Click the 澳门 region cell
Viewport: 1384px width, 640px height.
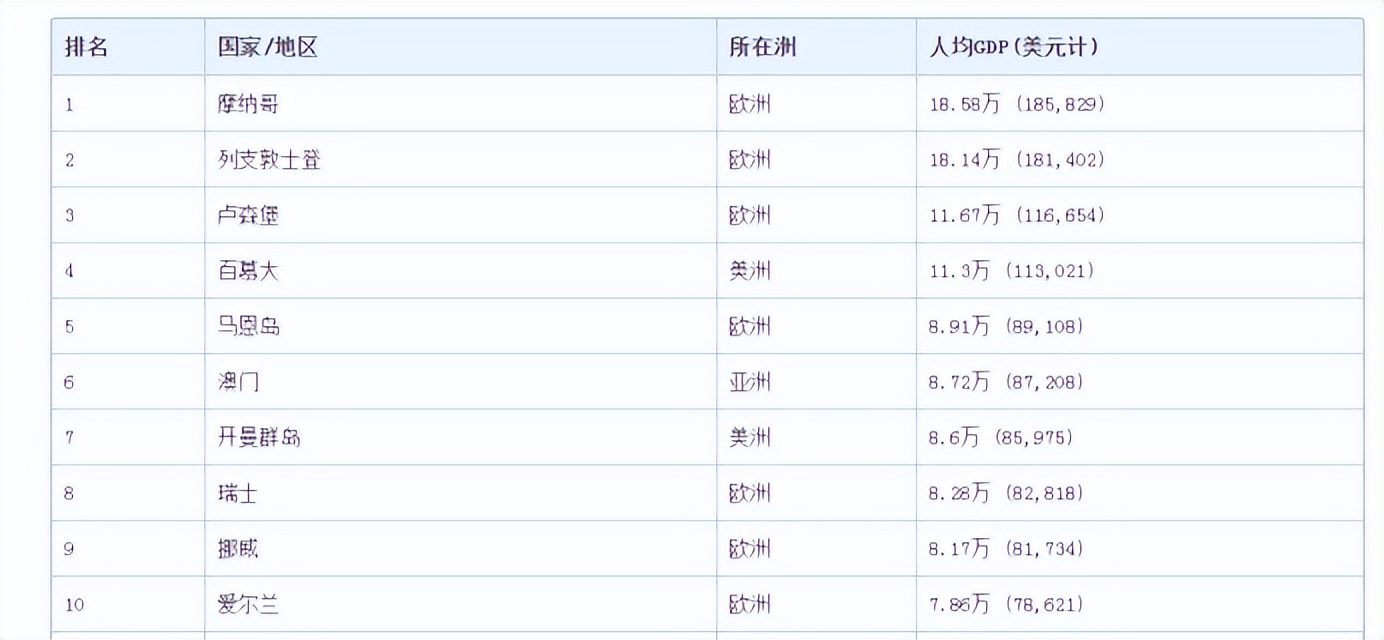tap(239, 382)
